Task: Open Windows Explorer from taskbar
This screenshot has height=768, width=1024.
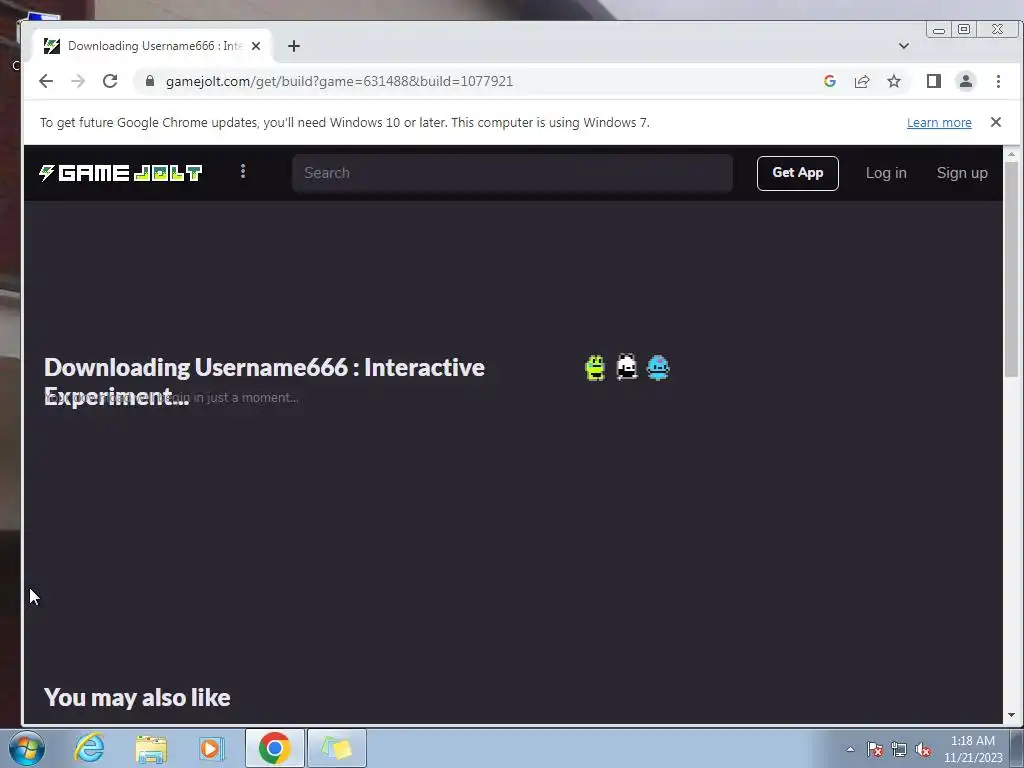Action: (x=151, y=748)
